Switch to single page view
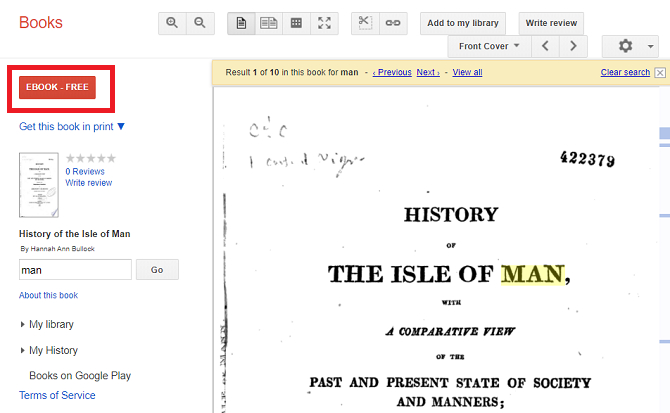The height and width of the screenshot is (413, 670). click(x=241, y=23)
